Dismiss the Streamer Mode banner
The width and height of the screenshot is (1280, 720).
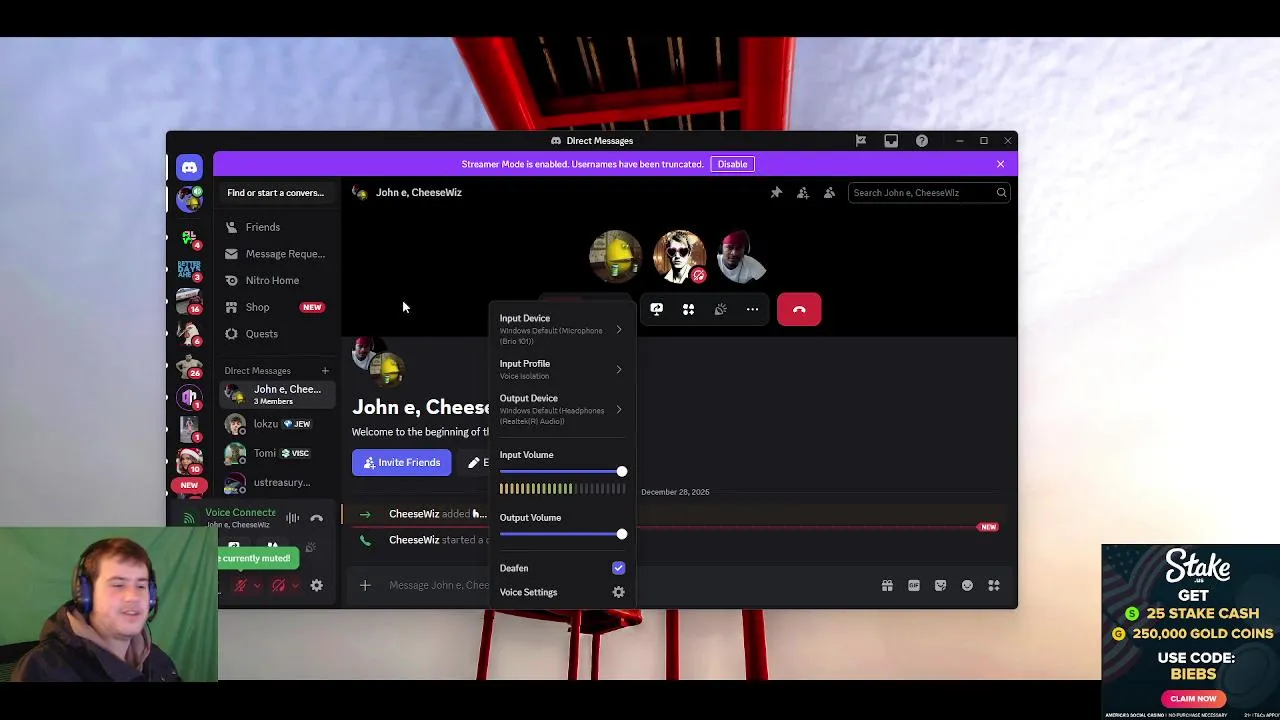coord(1000,164)
